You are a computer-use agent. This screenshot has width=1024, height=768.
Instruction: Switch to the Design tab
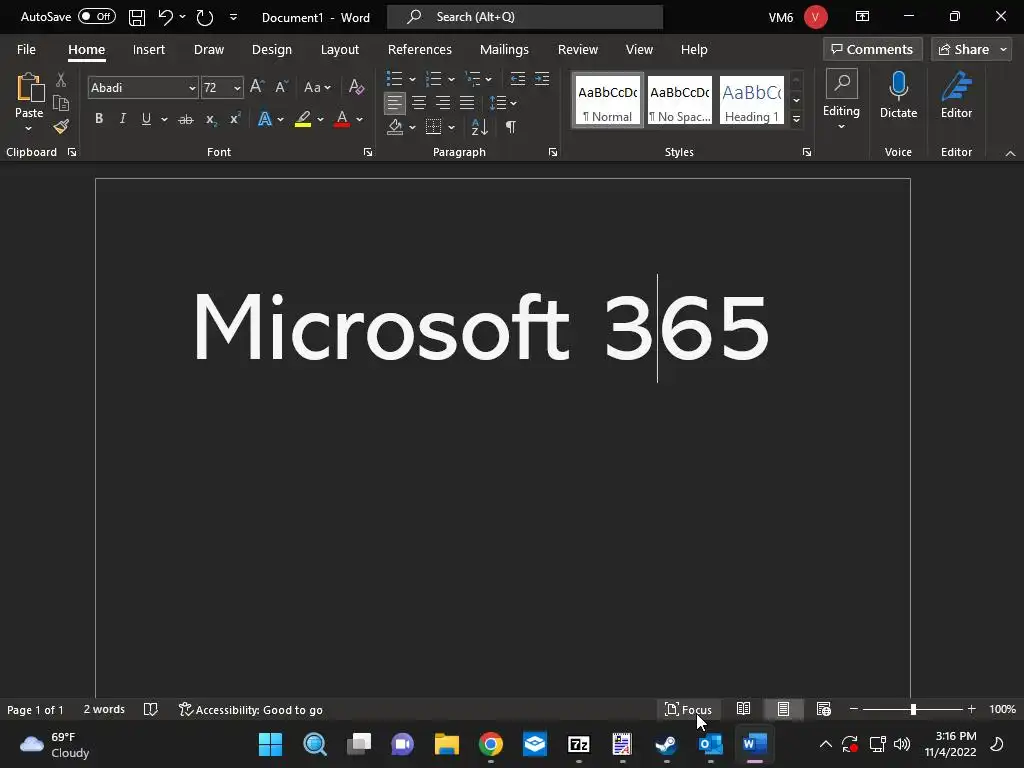point(272,50)
